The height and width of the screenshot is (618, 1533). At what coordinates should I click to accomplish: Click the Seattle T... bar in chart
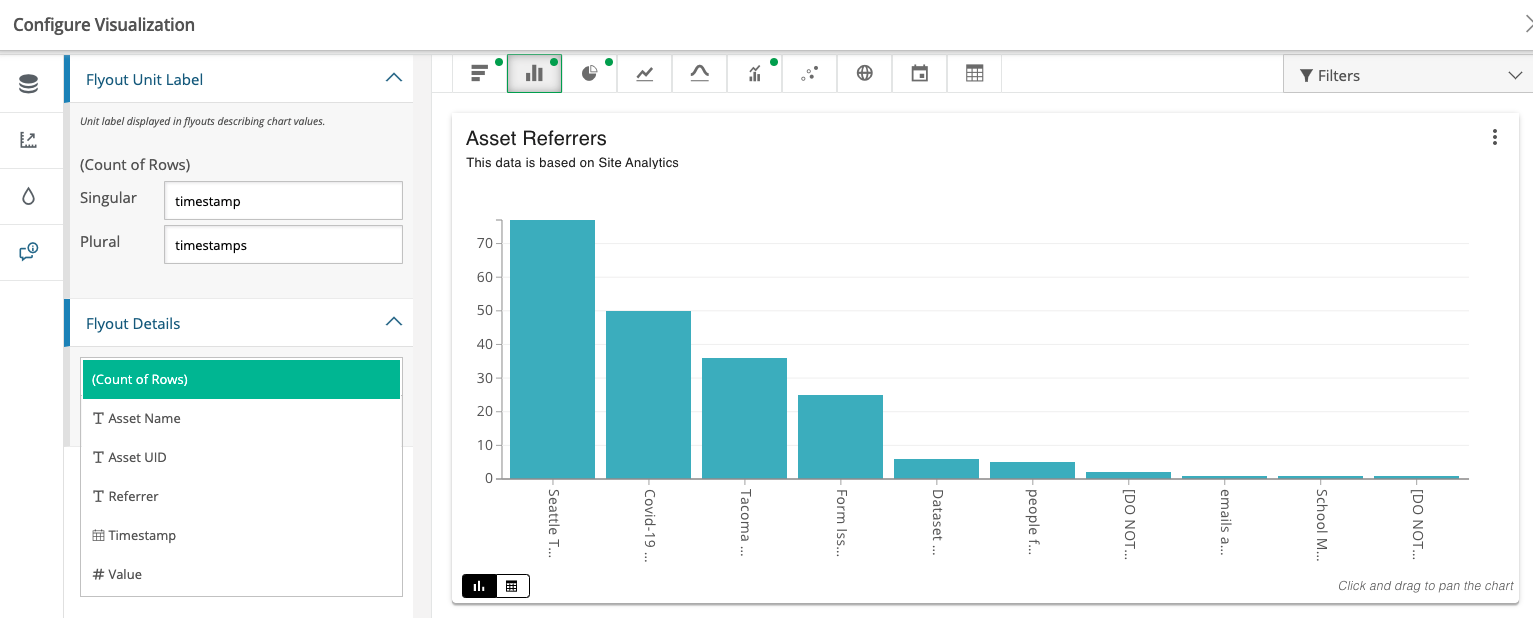[552, 349]
